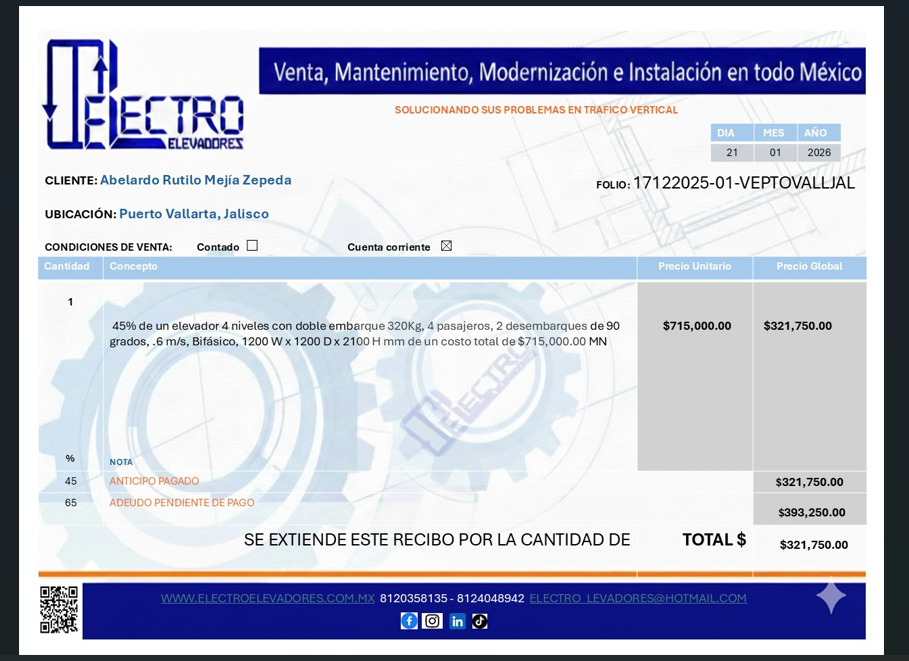Select the DIA value 21
Viewport: 909px width, 661px height.
[x=732, y=153]
